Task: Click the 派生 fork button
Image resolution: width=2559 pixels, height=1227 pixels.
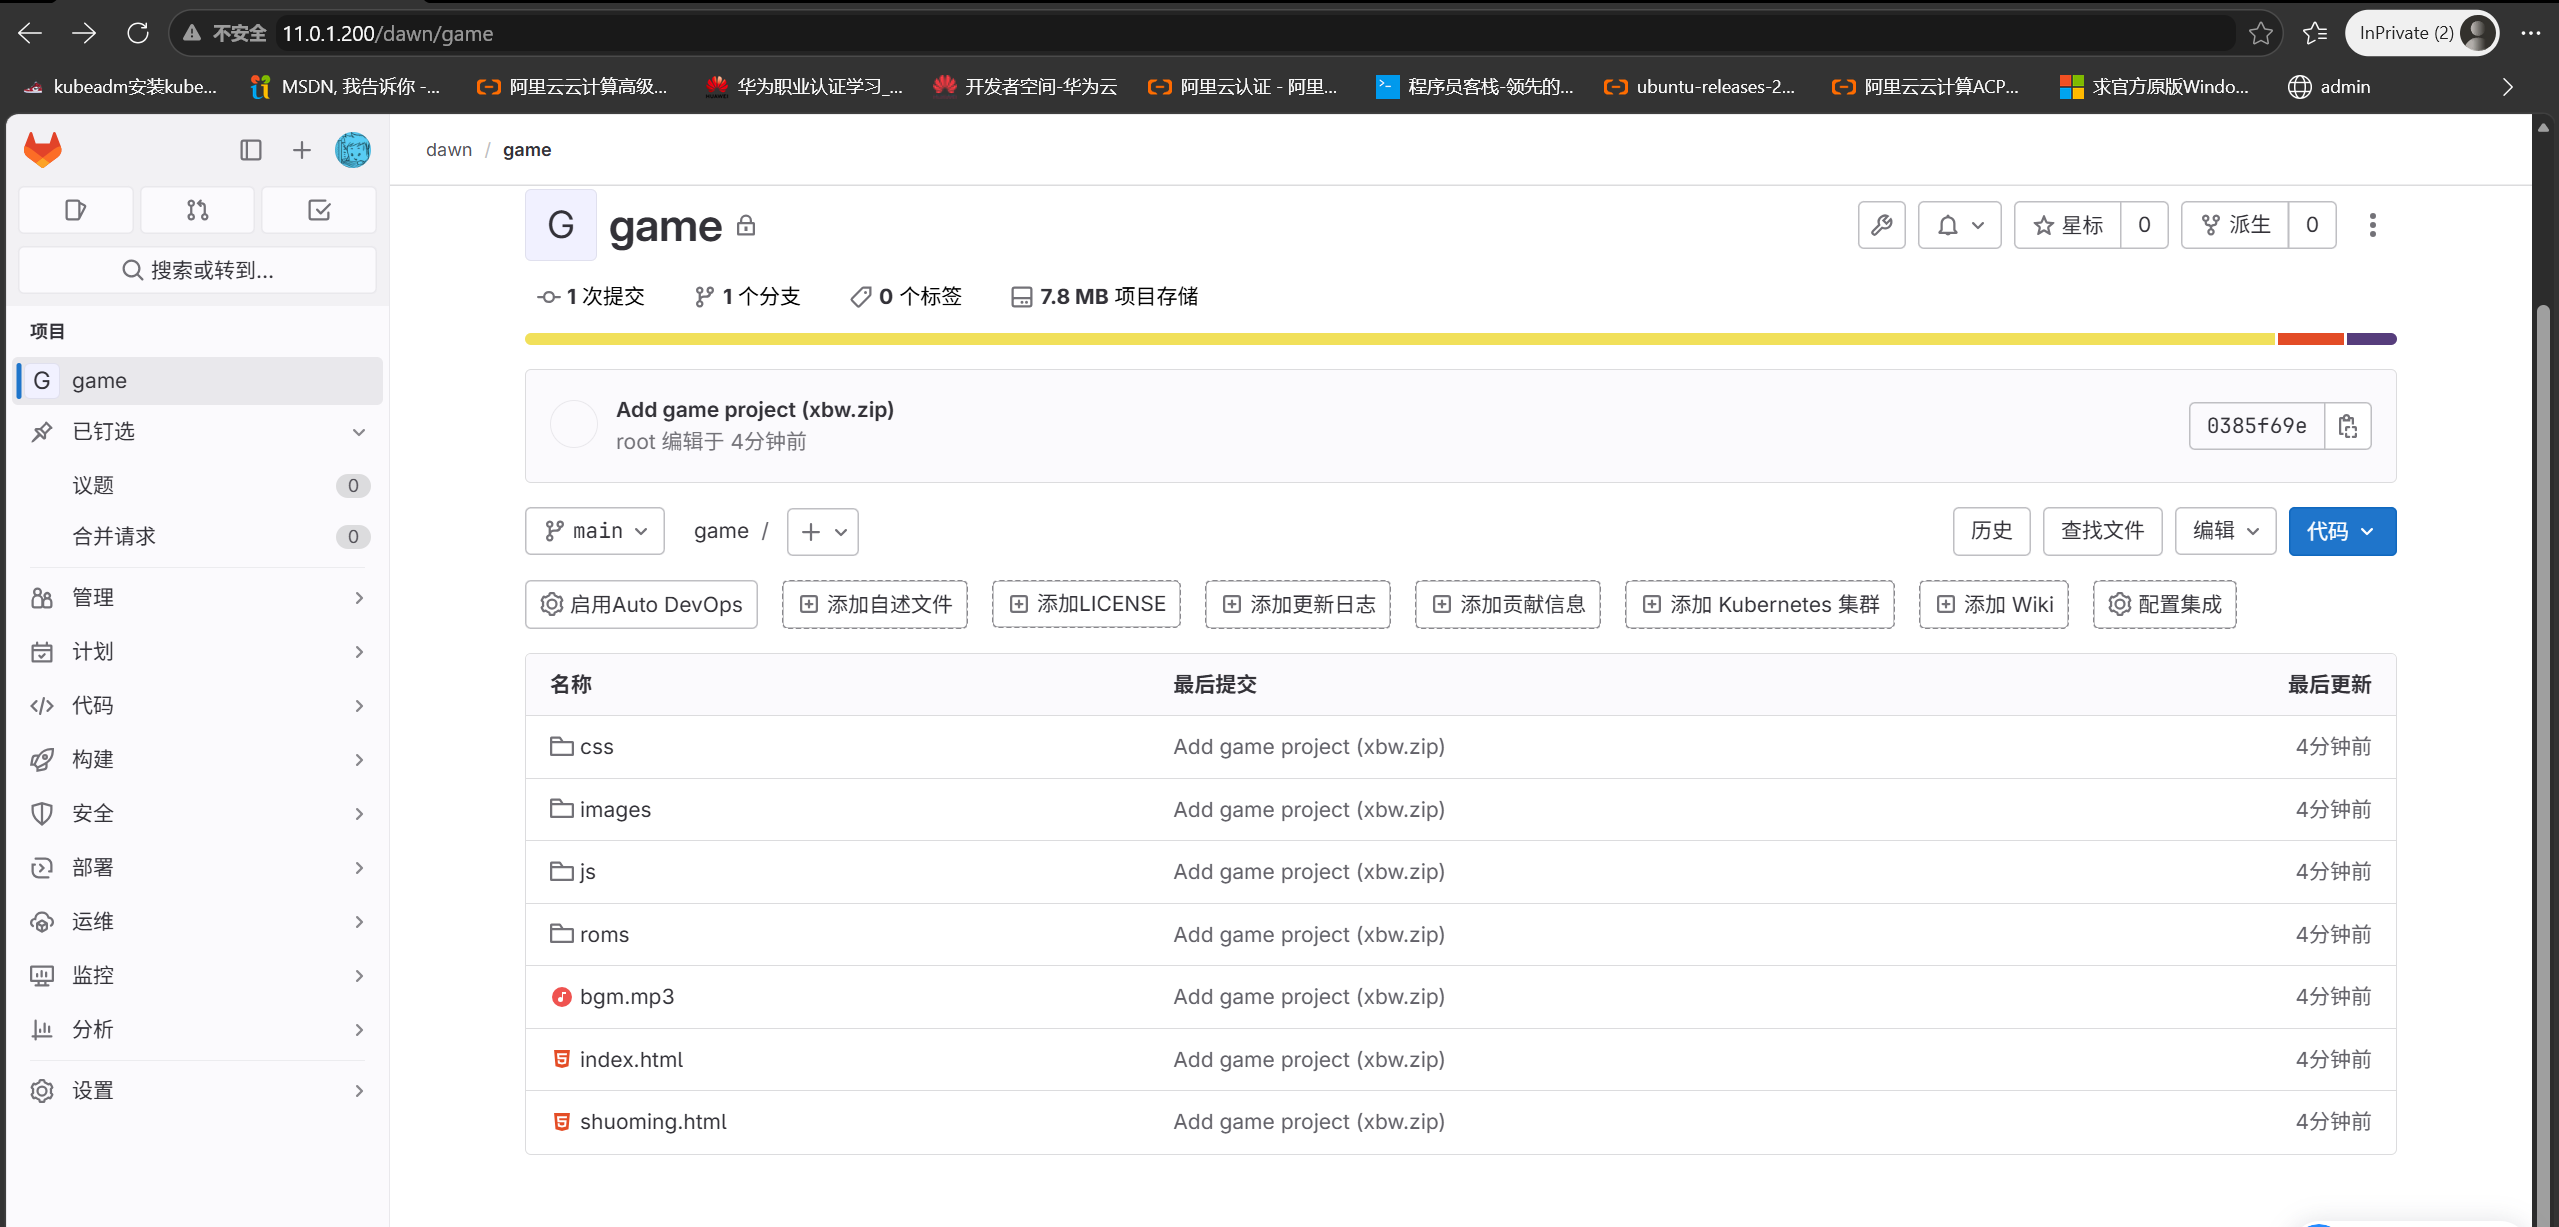Action: click(2235, 225)
